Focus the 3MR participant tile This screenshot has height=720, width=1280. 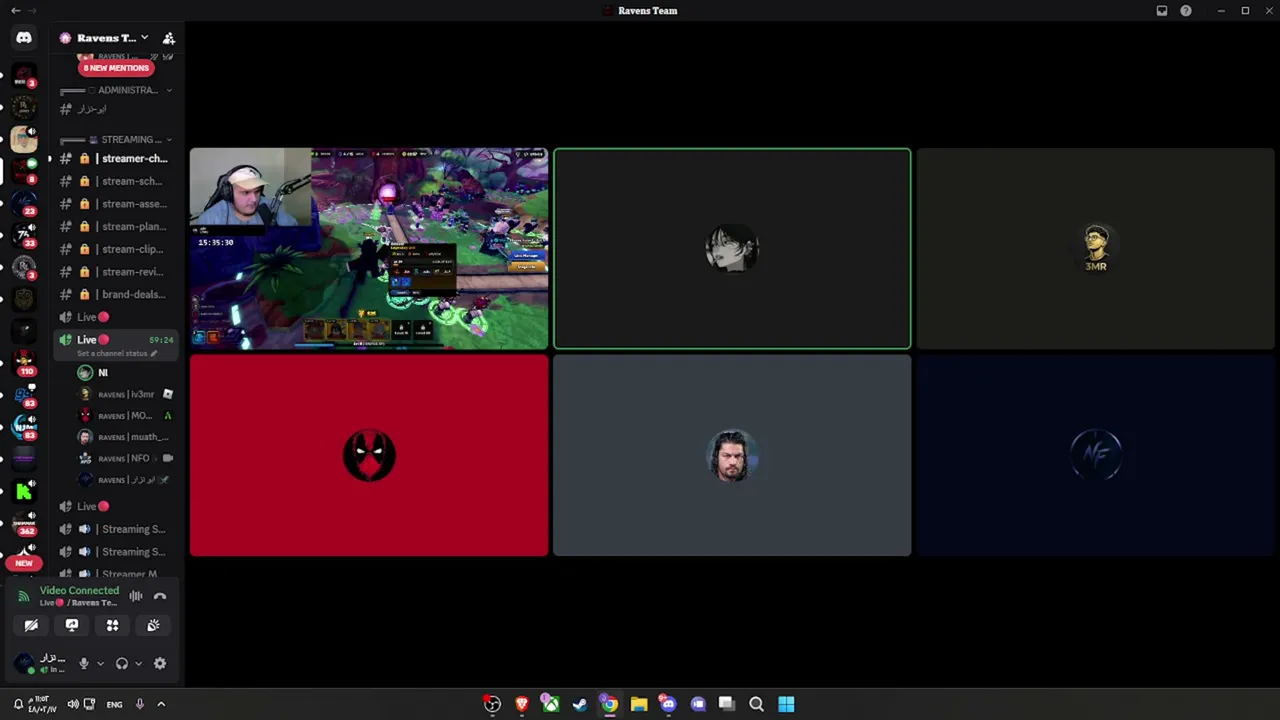[x=1096, y=249]
